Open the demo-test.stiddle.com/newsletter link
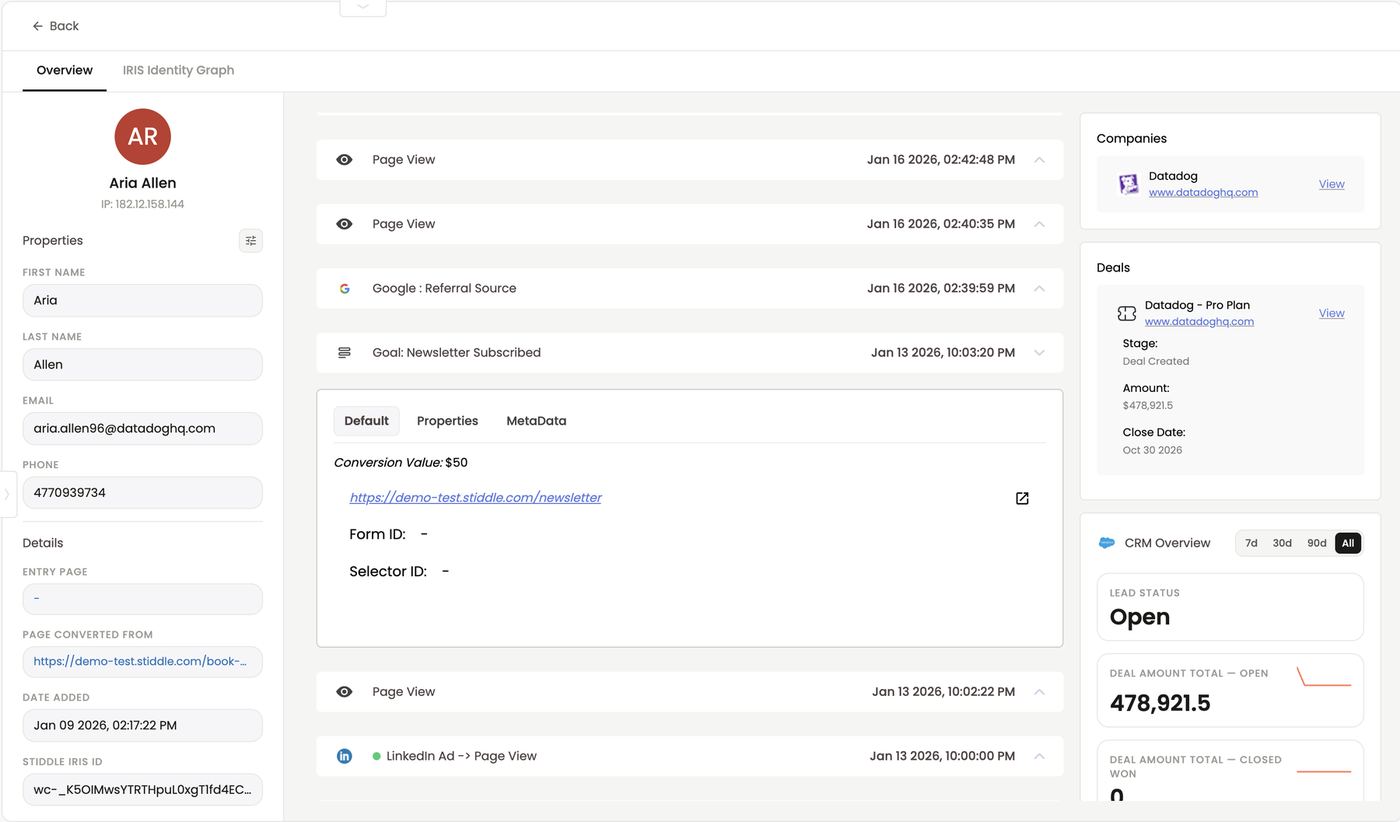Image resolution: width=1400 pixels, height=822 pixels. coord(476,498)
